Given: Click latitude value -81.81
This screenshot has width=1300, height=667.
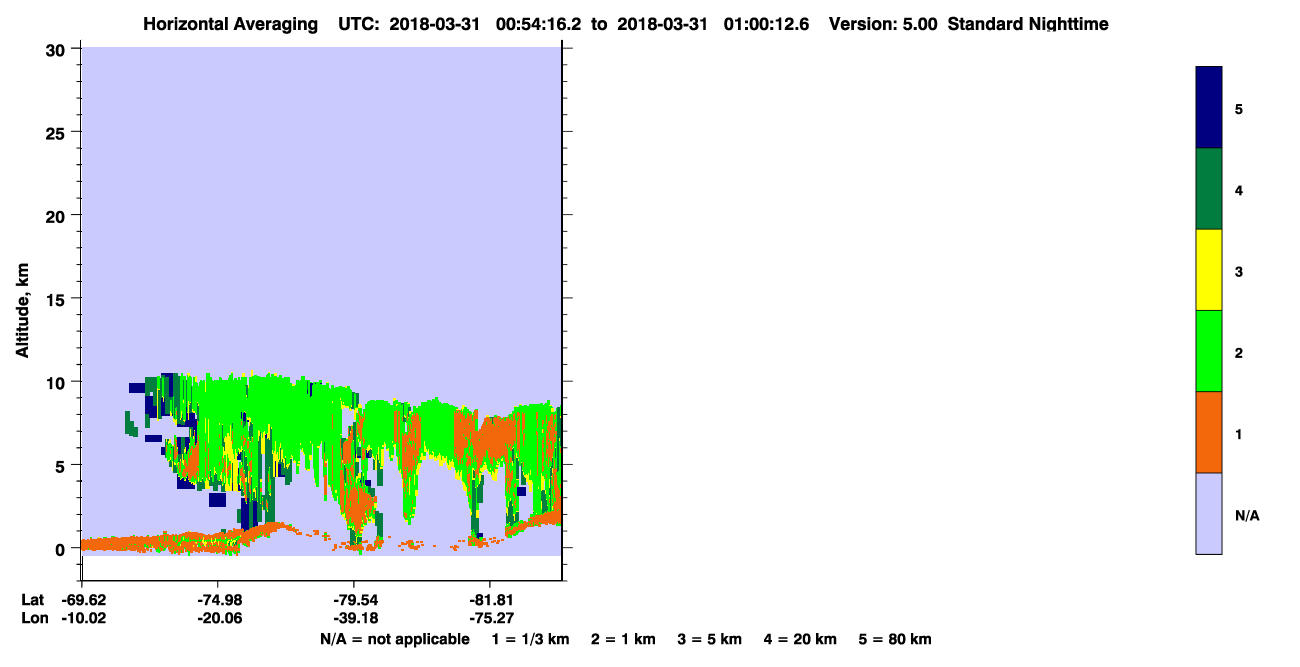Looking at the screenshot, I should click(x=490, y=600).
